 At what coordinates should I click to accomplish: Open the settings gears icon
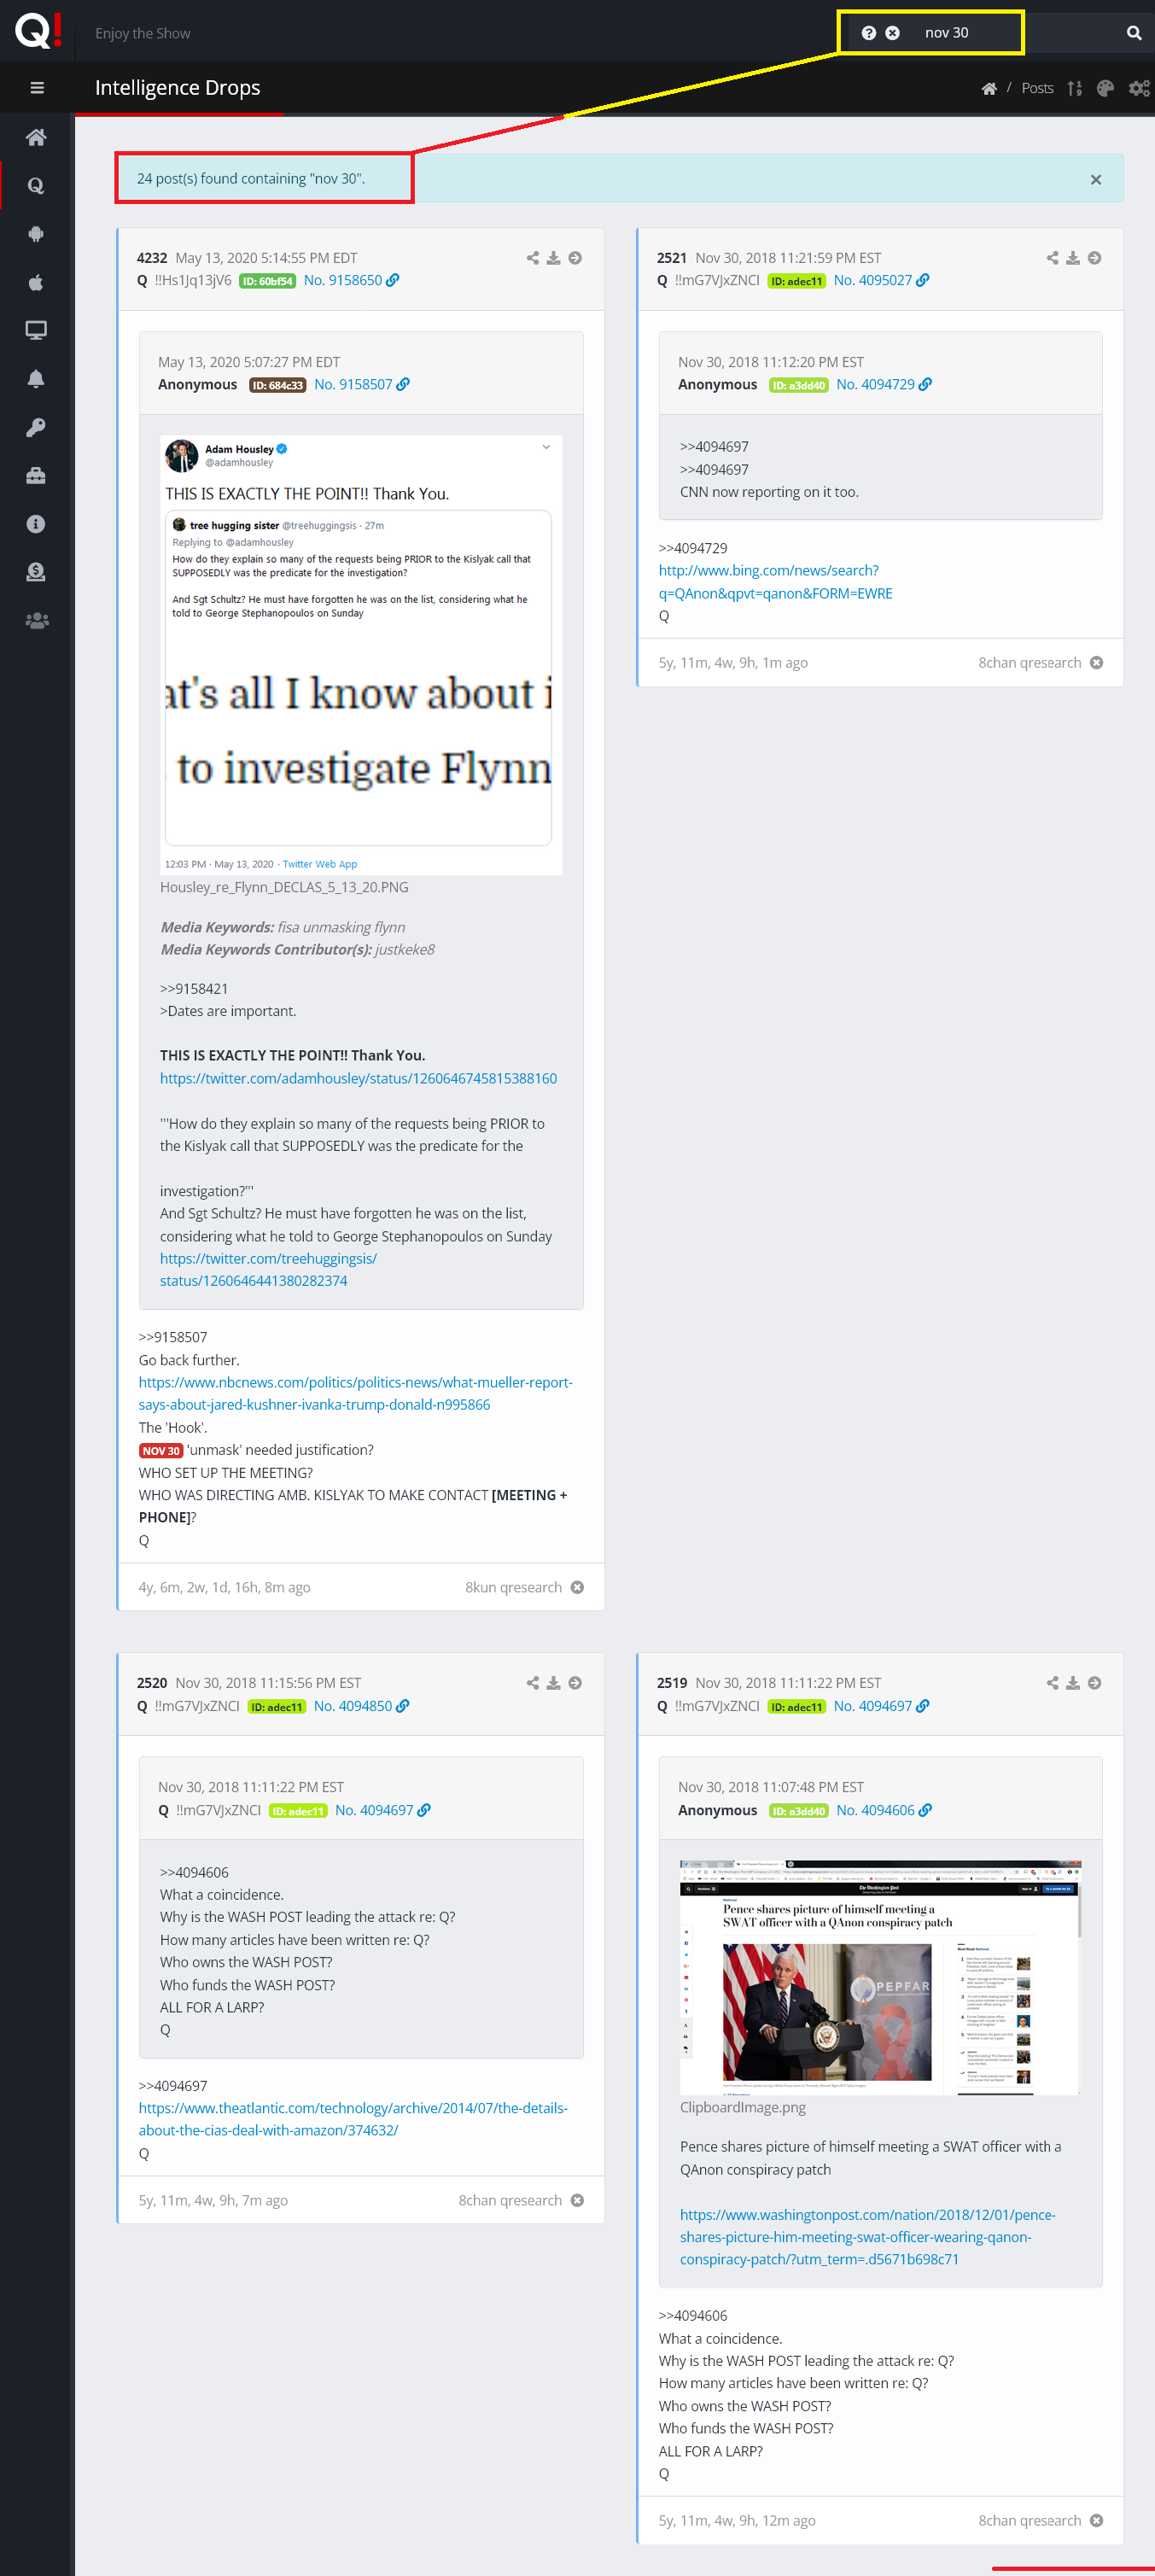(1139, 88)
